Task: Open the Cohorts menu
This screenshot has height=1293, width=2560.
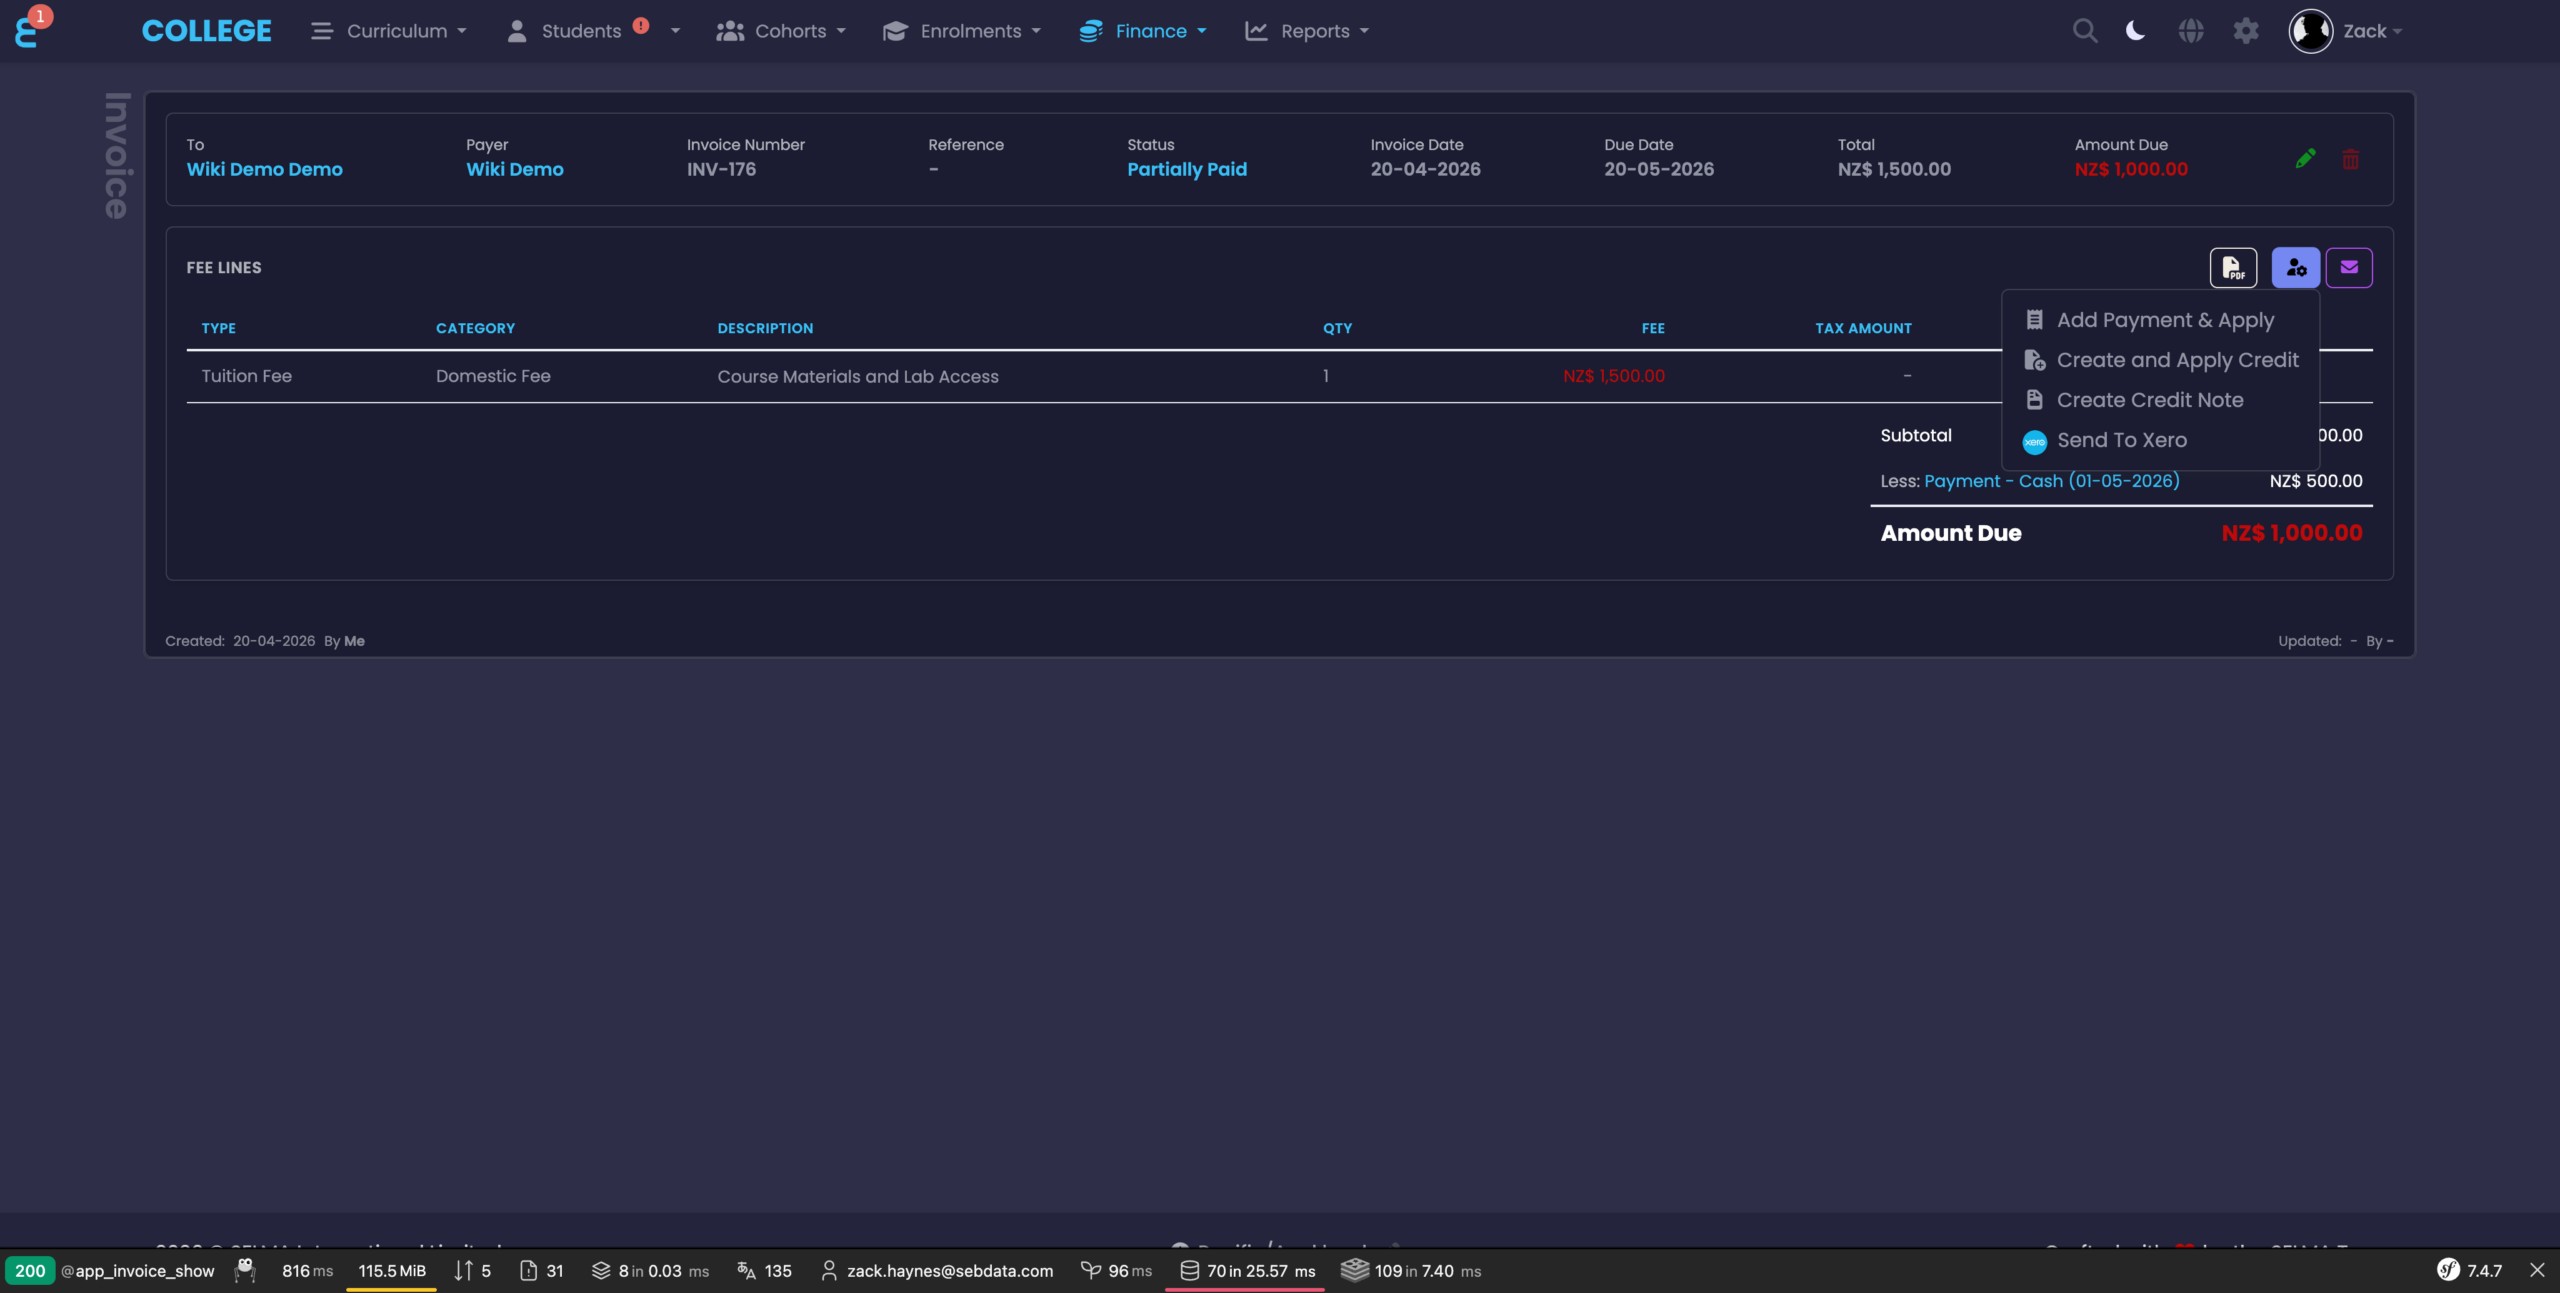Action: click(780, 31)
